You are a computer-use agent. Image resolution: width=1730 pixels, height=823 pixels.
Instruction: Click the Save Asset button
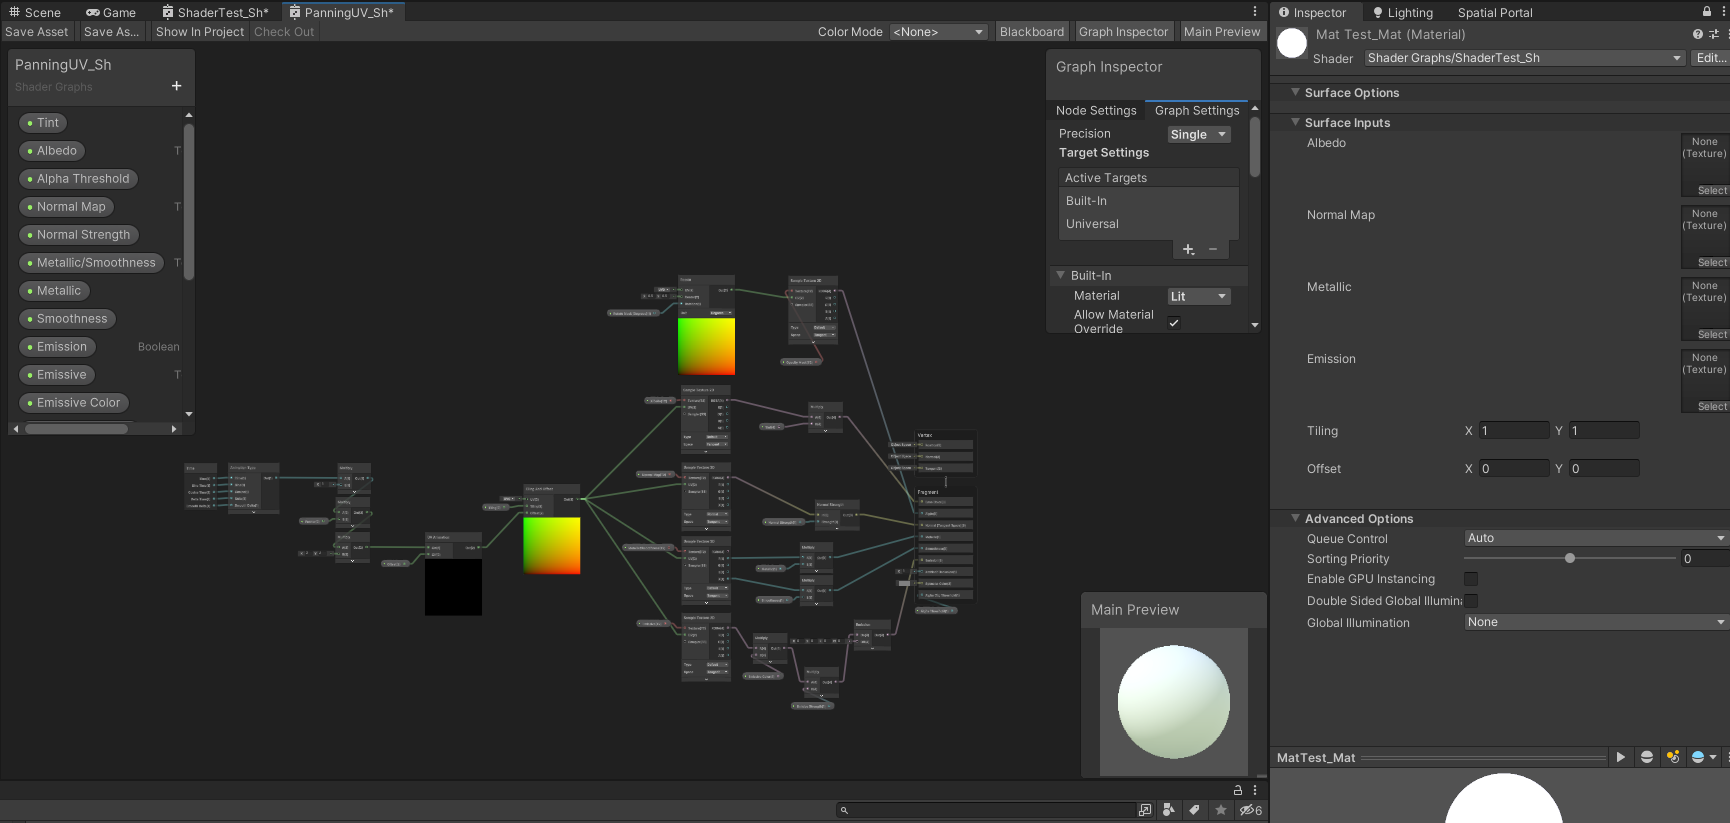(37, 32)
